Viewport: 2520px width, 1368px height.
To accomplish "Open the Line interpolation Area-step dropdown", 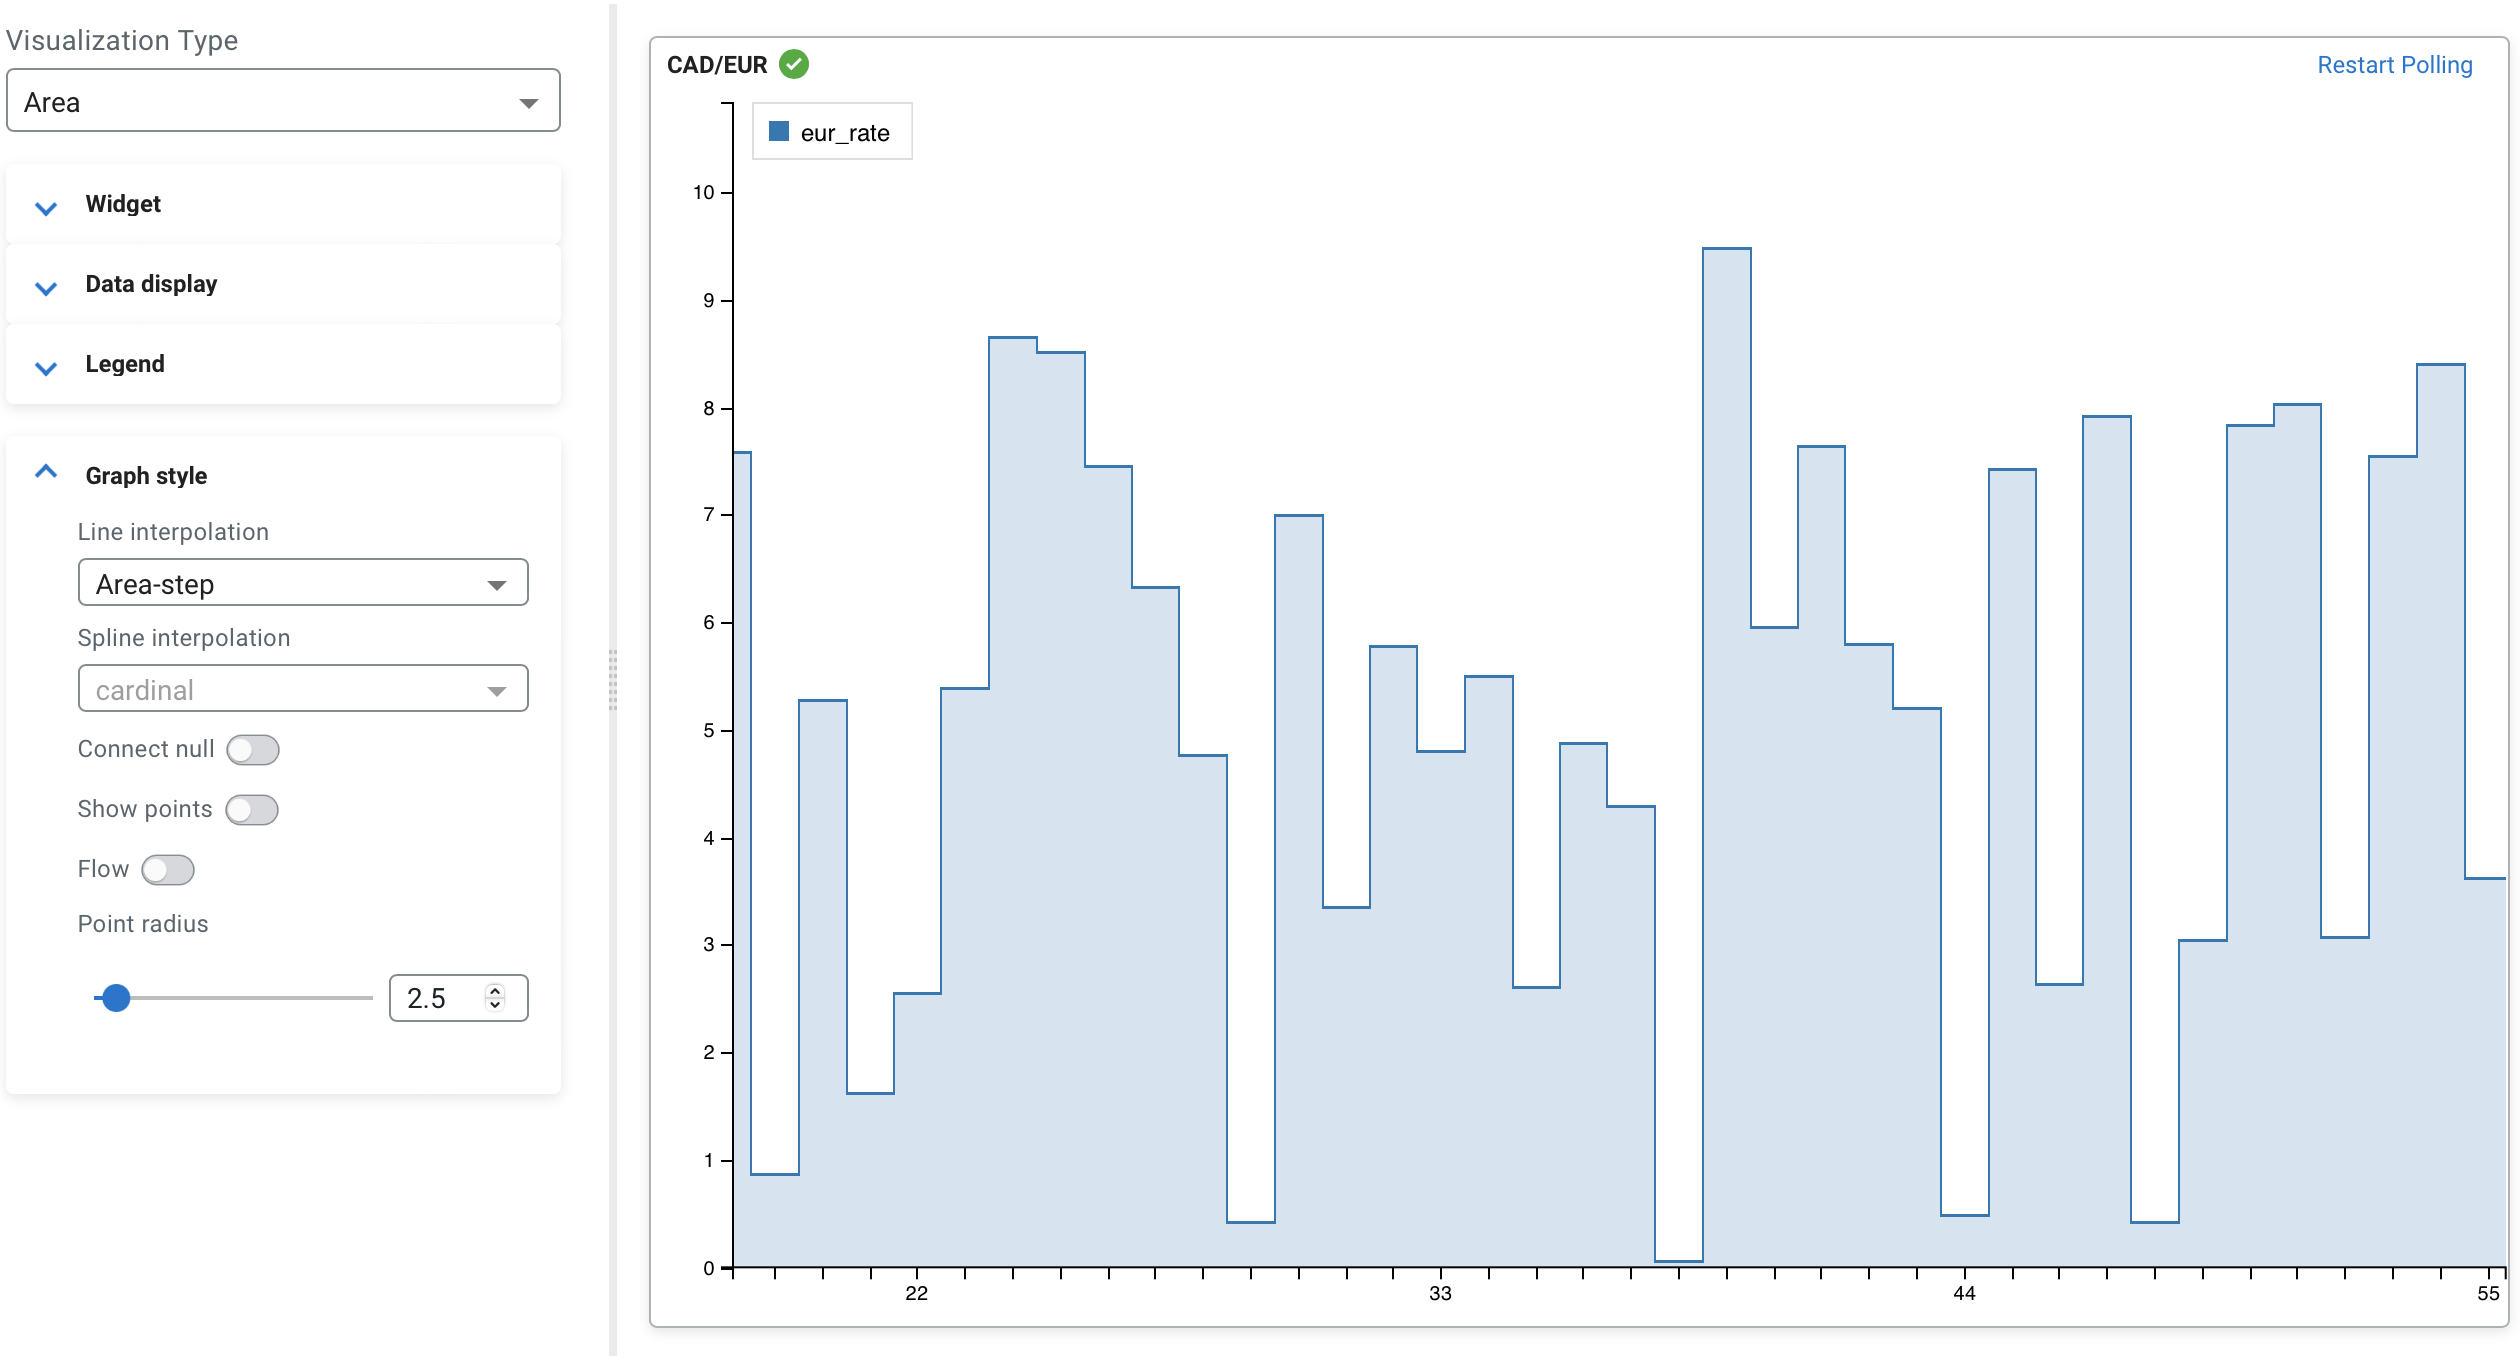I will pos(302,583).
